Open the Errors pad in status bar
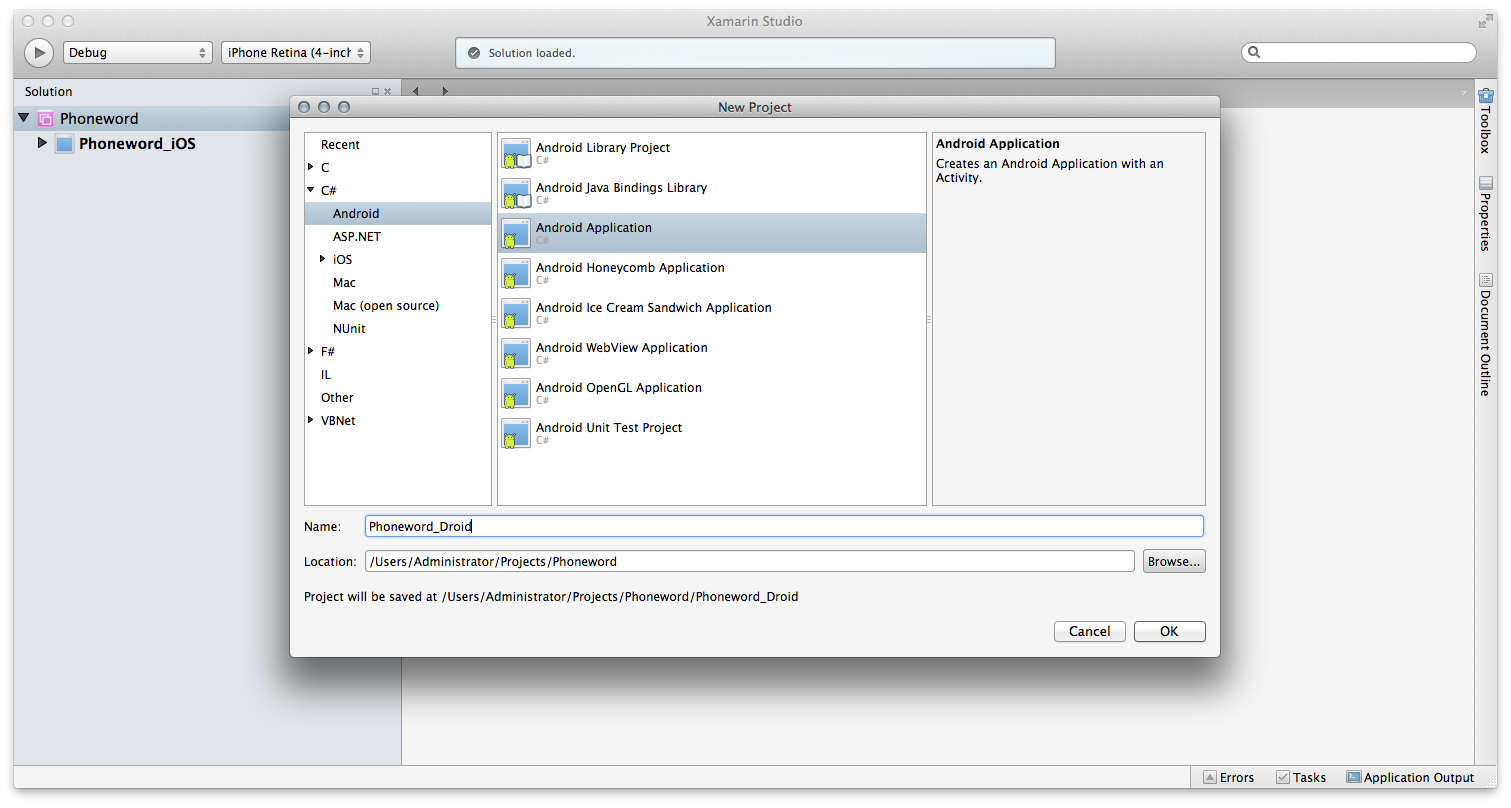The image size is (1511, 808). [x=1228, y=777]
